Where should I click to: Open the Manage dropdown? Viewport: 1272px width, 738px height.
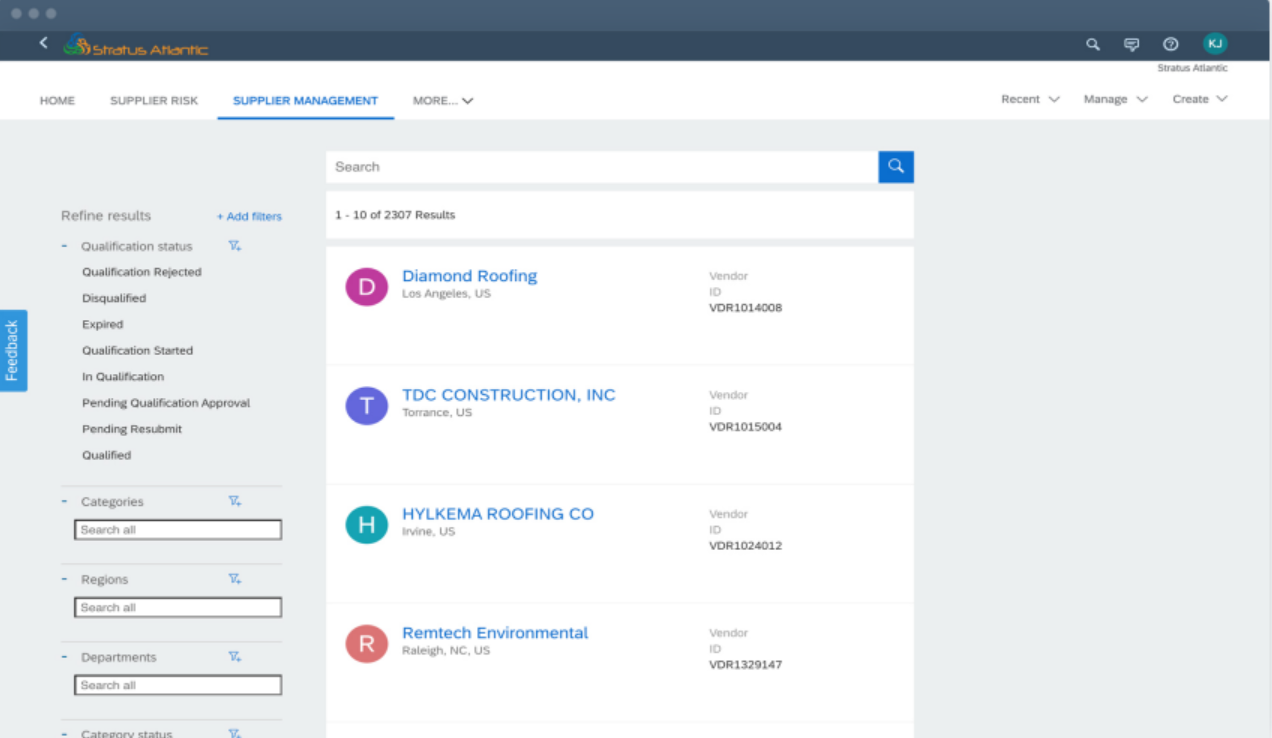(x=1114, y=99)
